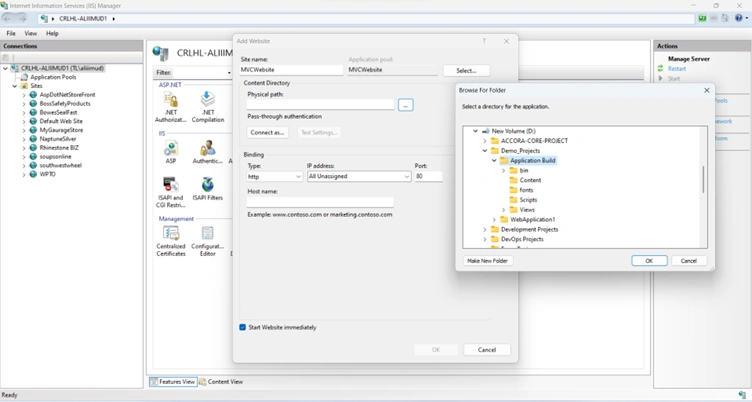Click the Physical path input field

[x=320, y=104]
